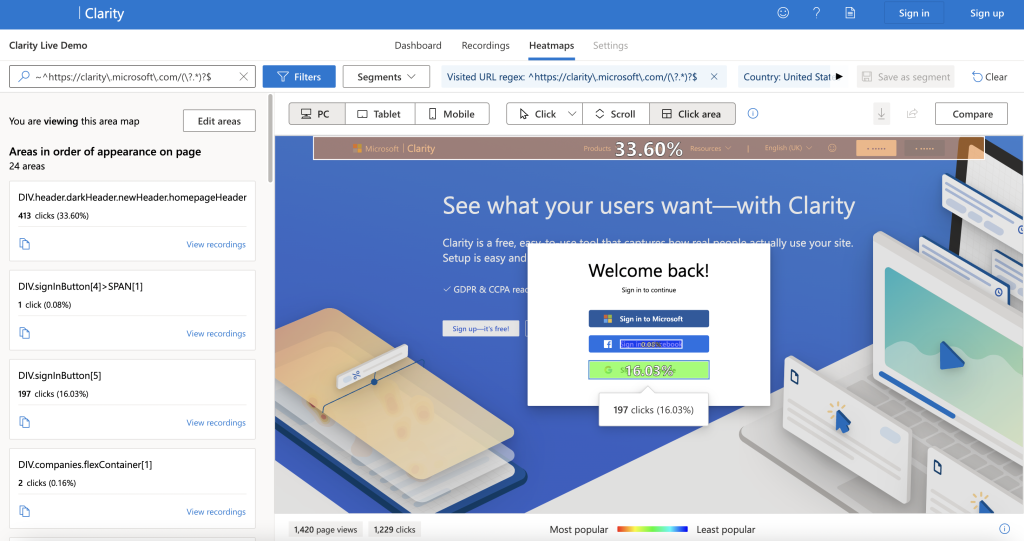Switch device view to Tablet
This screenshot has width=1024, height=541.
tap(380, 114)
